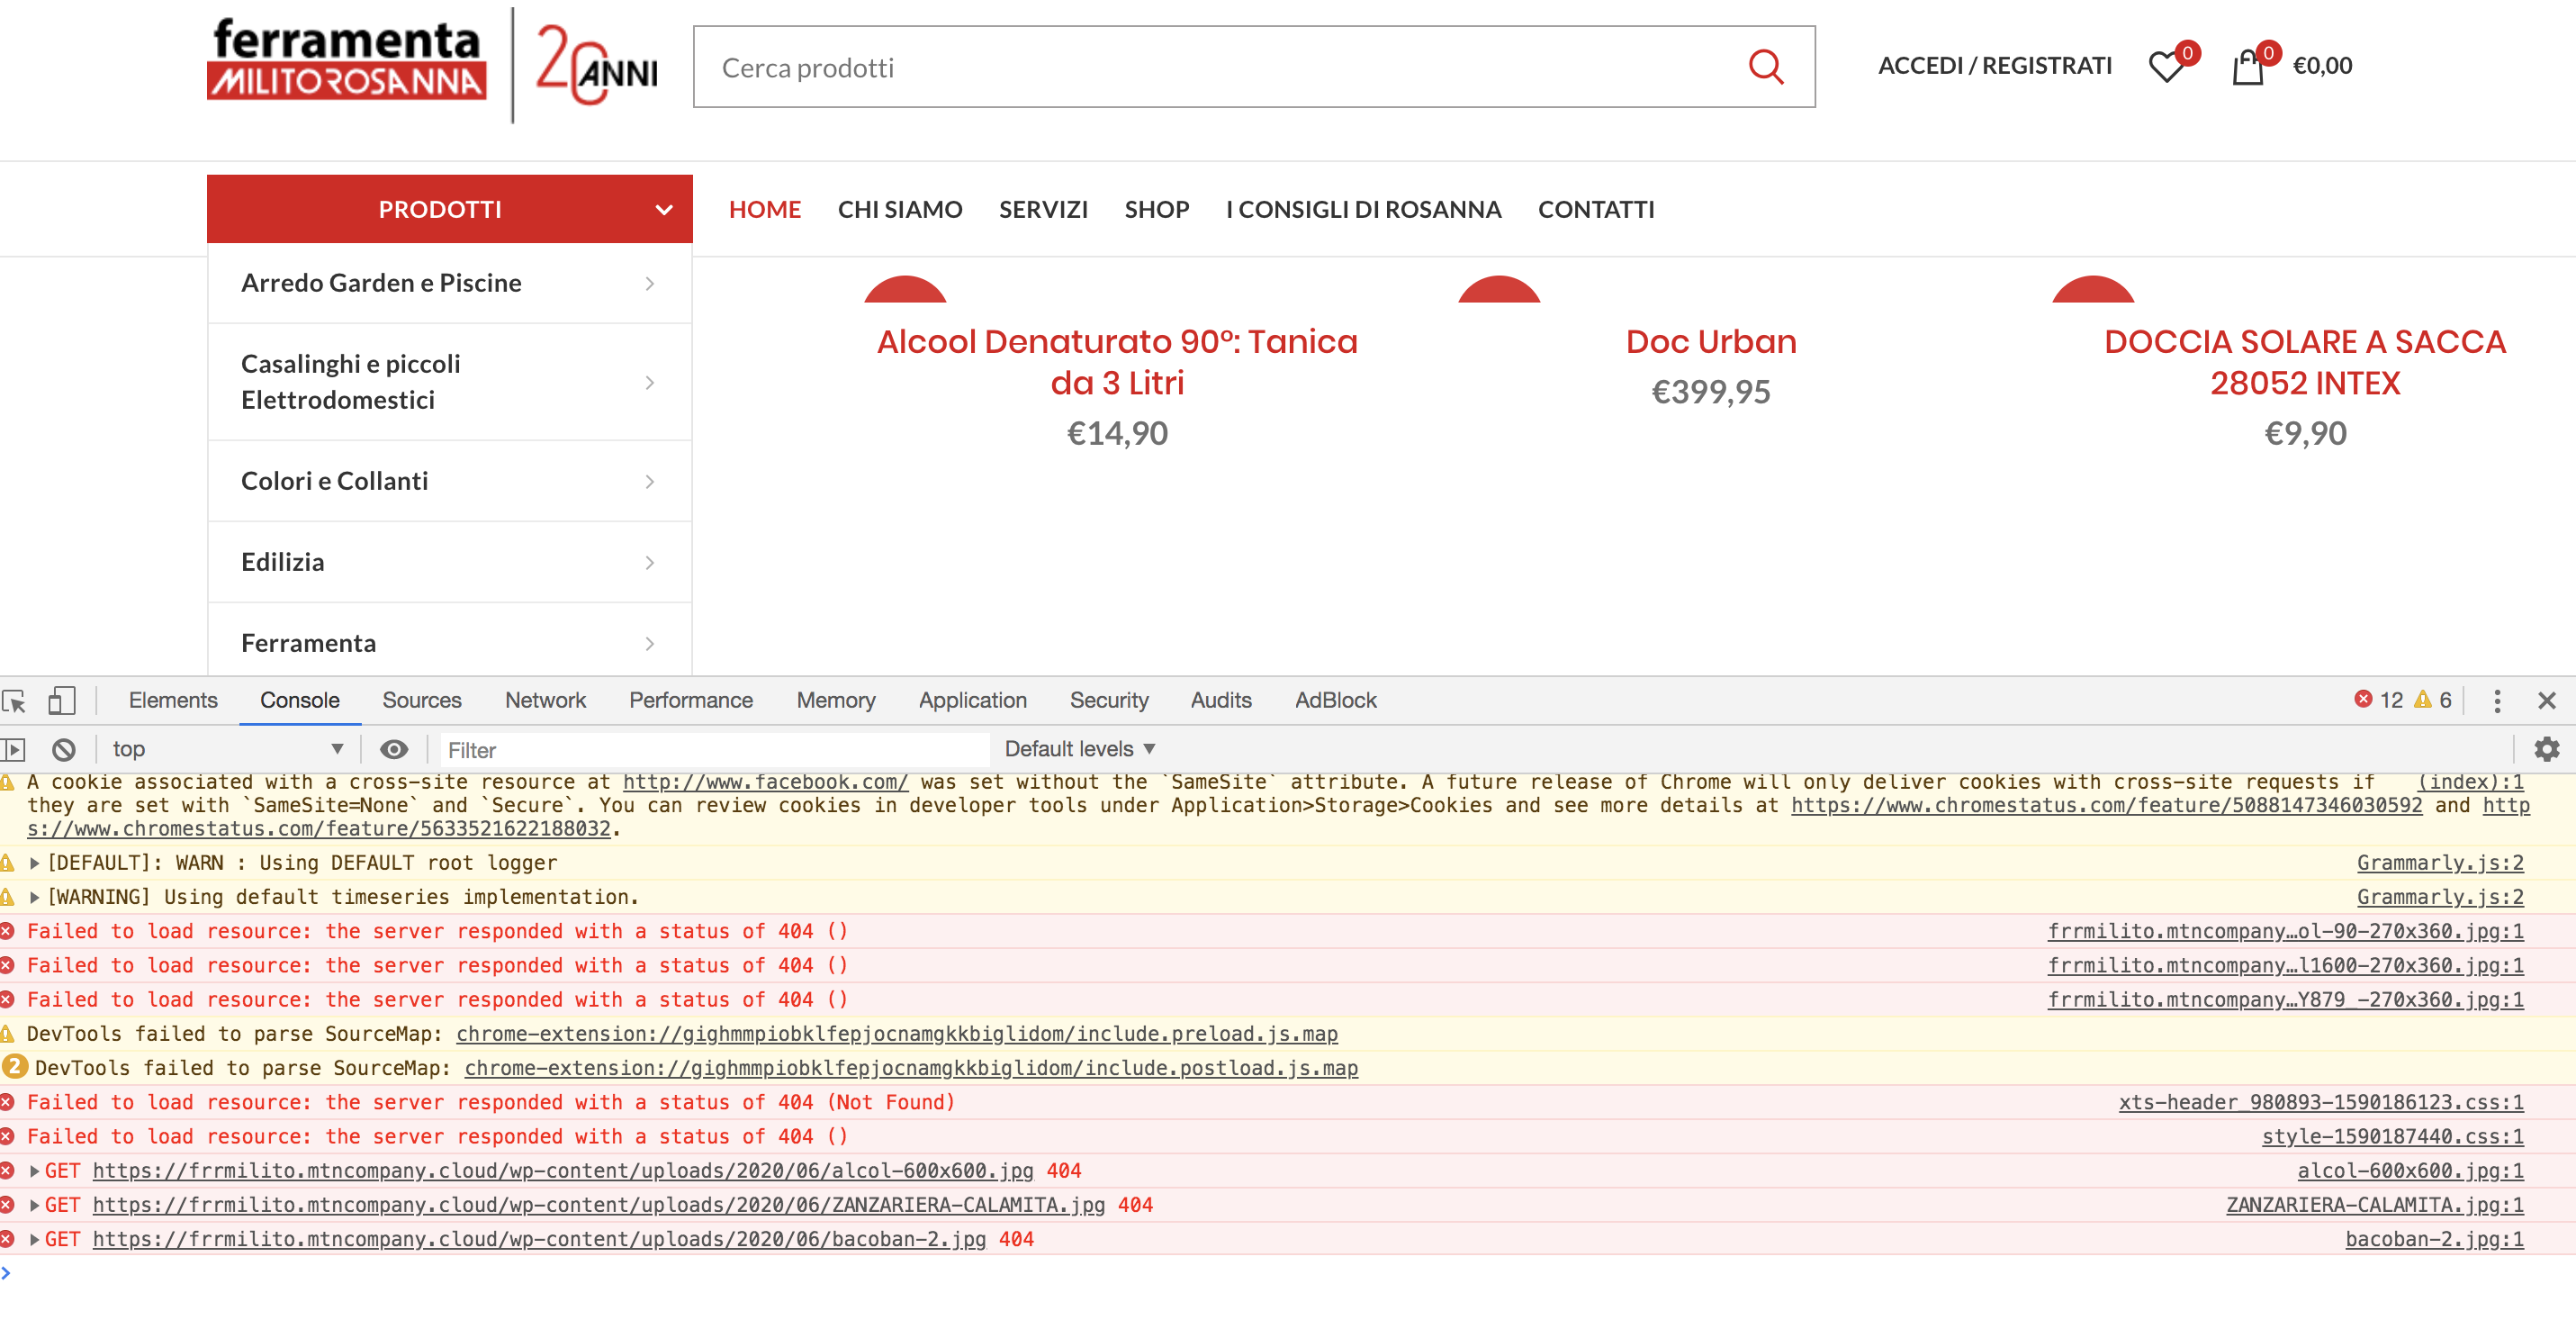Toggle the device toolbar icon
The height and width of the screenshot is (1320, 2576).
click(x=61, y=700)
